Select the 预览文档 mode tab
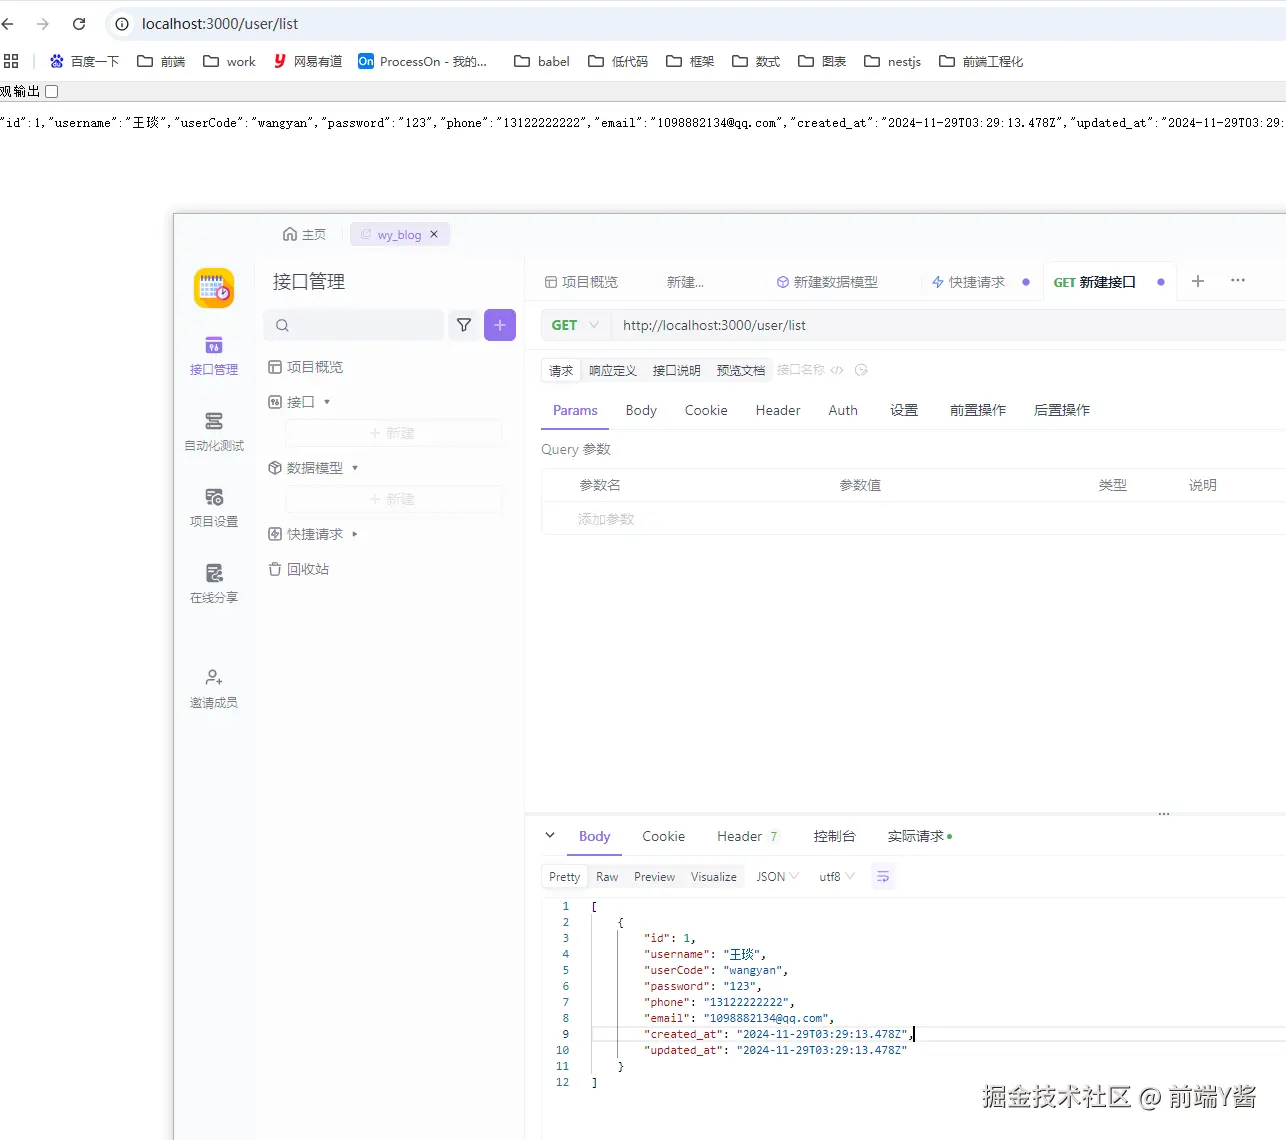1286x1140 pixels. 741,370
